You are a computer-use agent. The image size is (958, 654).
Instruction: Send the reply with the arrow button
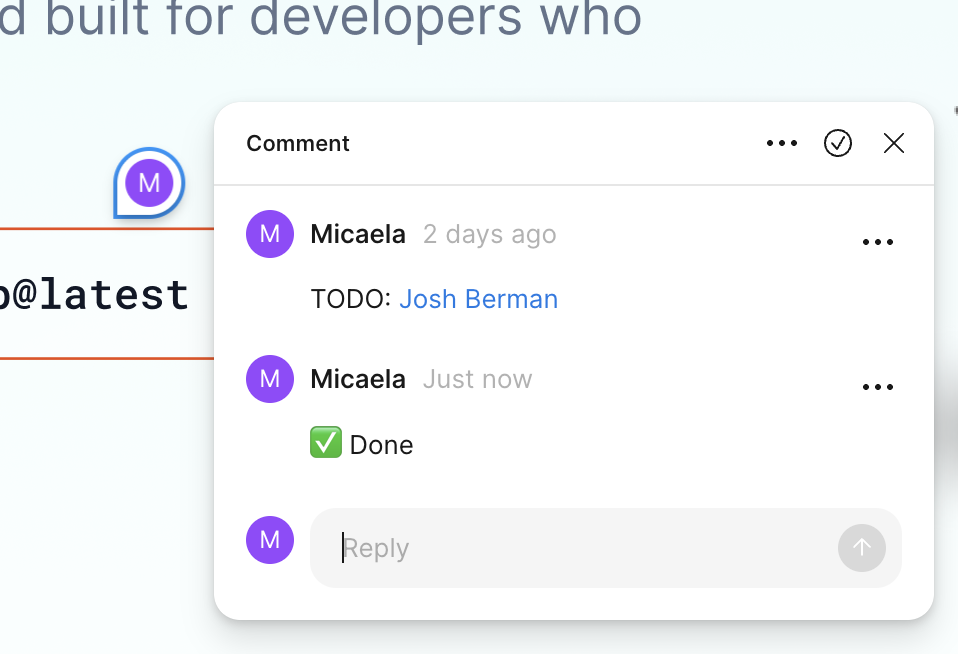click(861, 548)
